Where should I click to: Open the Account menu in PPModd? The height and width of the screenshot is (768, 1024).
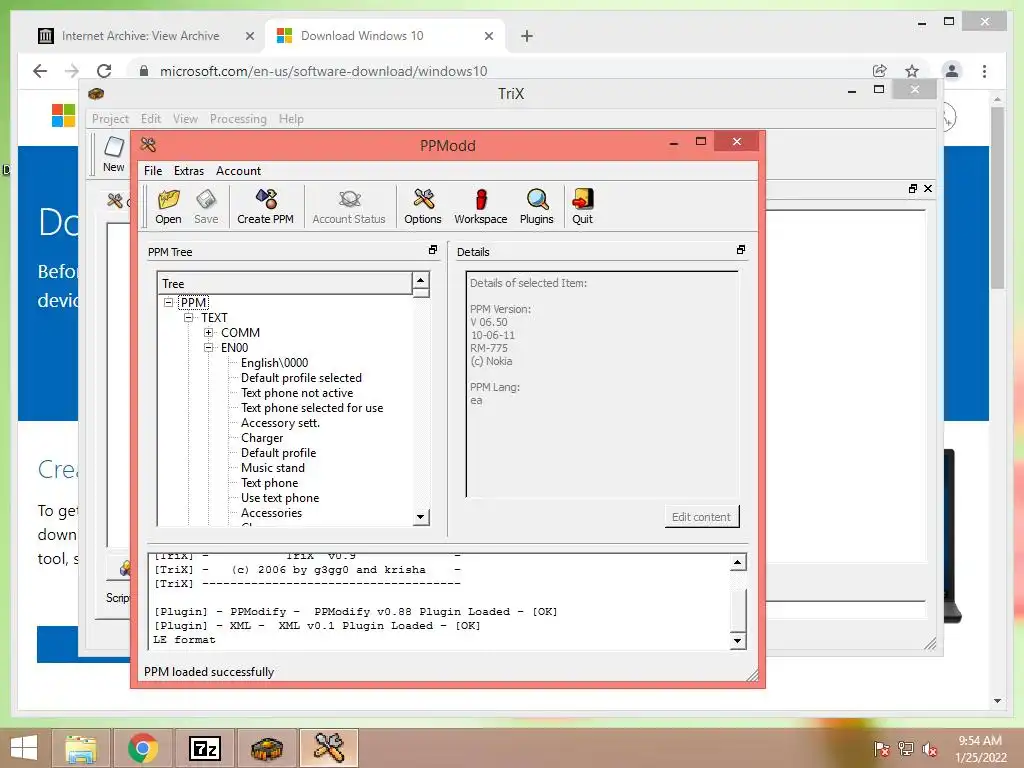click(x=238, y=170)
